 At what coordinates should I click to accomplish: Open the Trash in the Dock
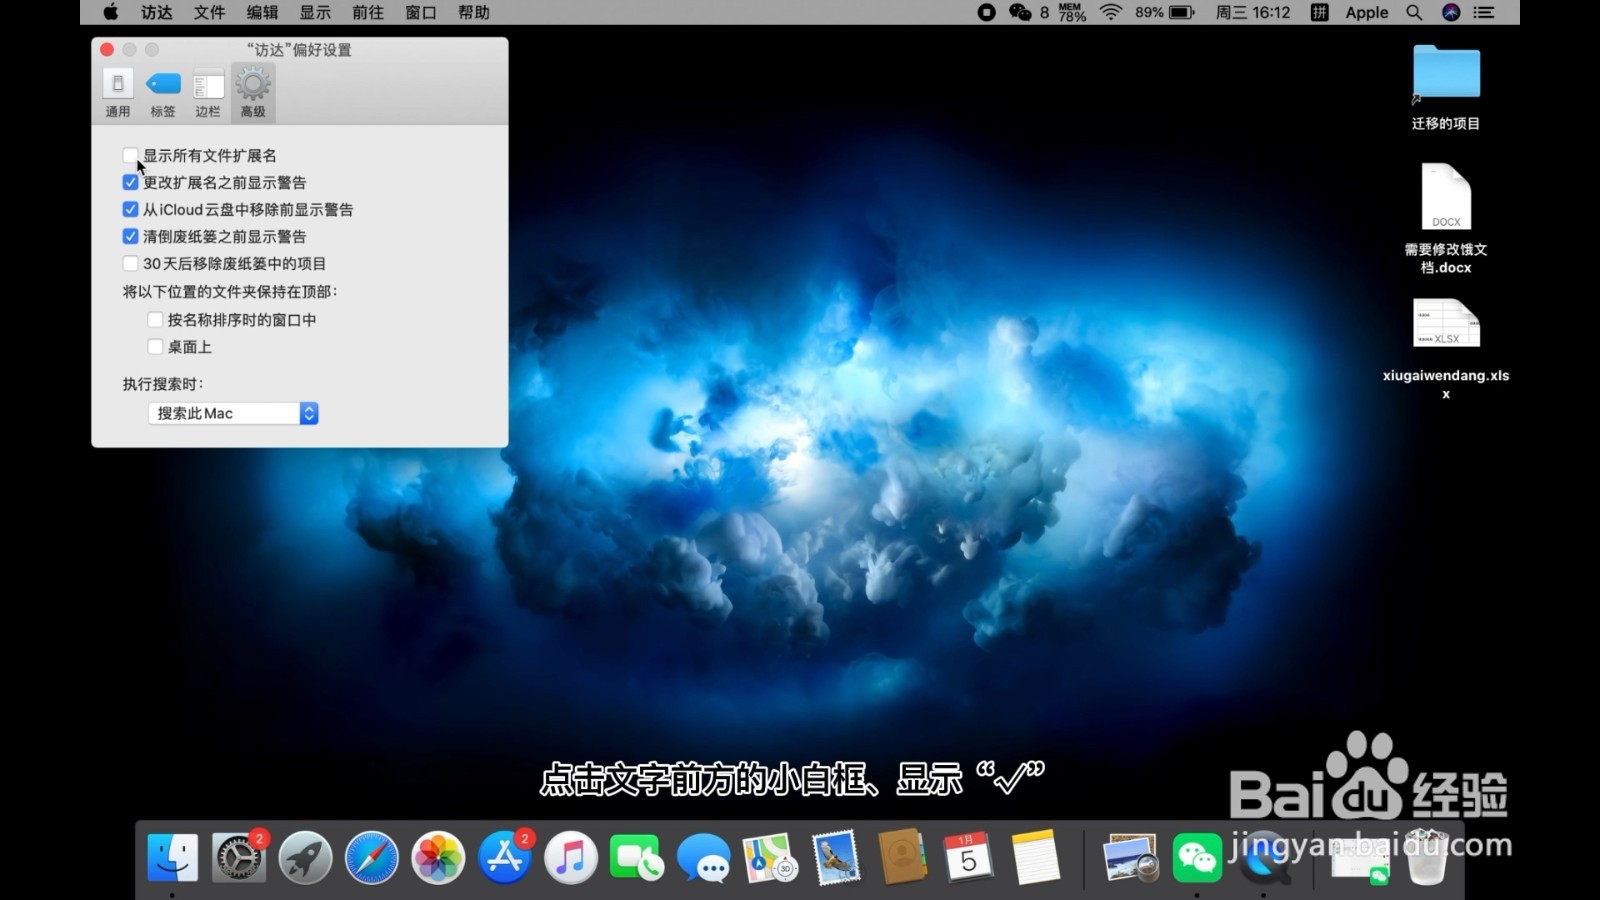point(1427,857)
